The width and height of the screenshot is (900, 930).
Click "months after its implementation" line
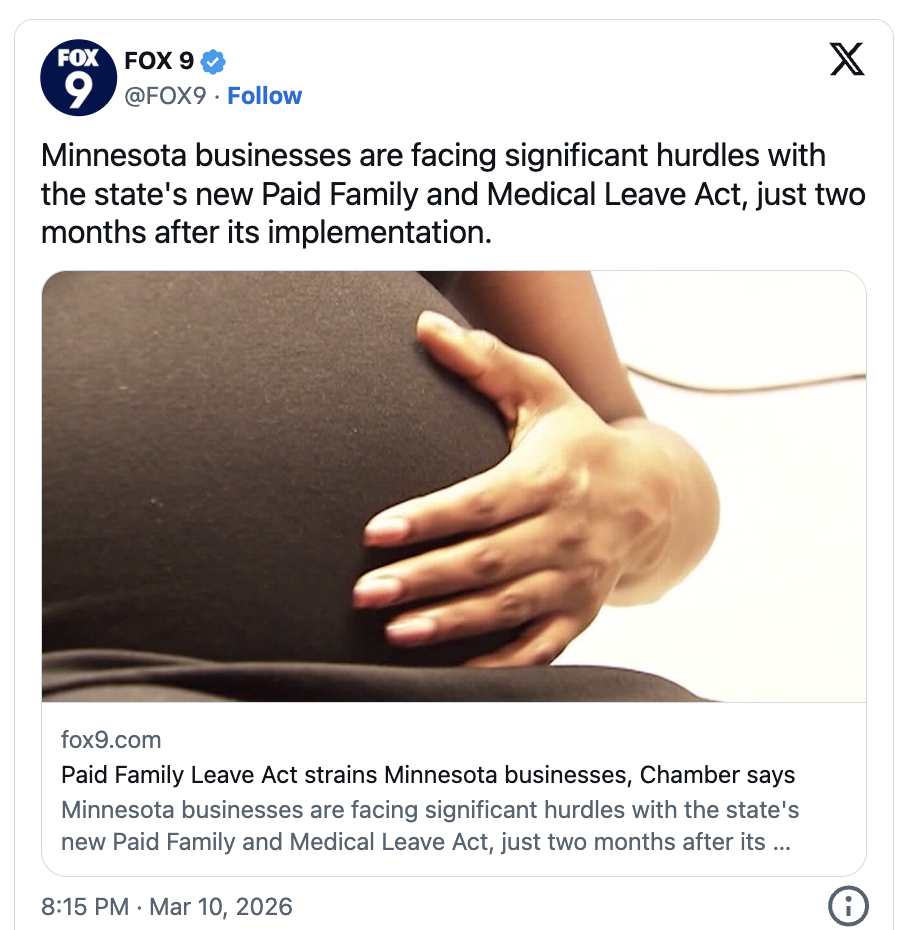pyautogui.click(x=266, y=232)
